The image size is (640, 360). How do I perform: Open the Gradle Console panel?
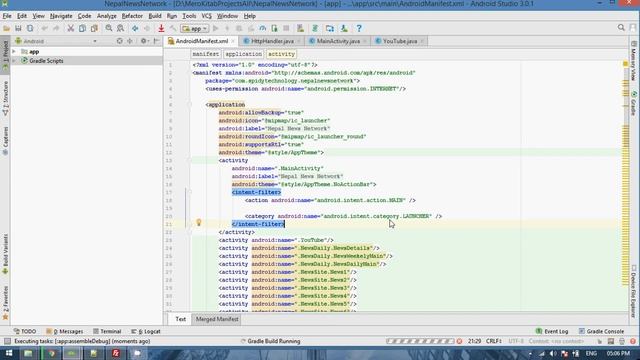[601, 331]
